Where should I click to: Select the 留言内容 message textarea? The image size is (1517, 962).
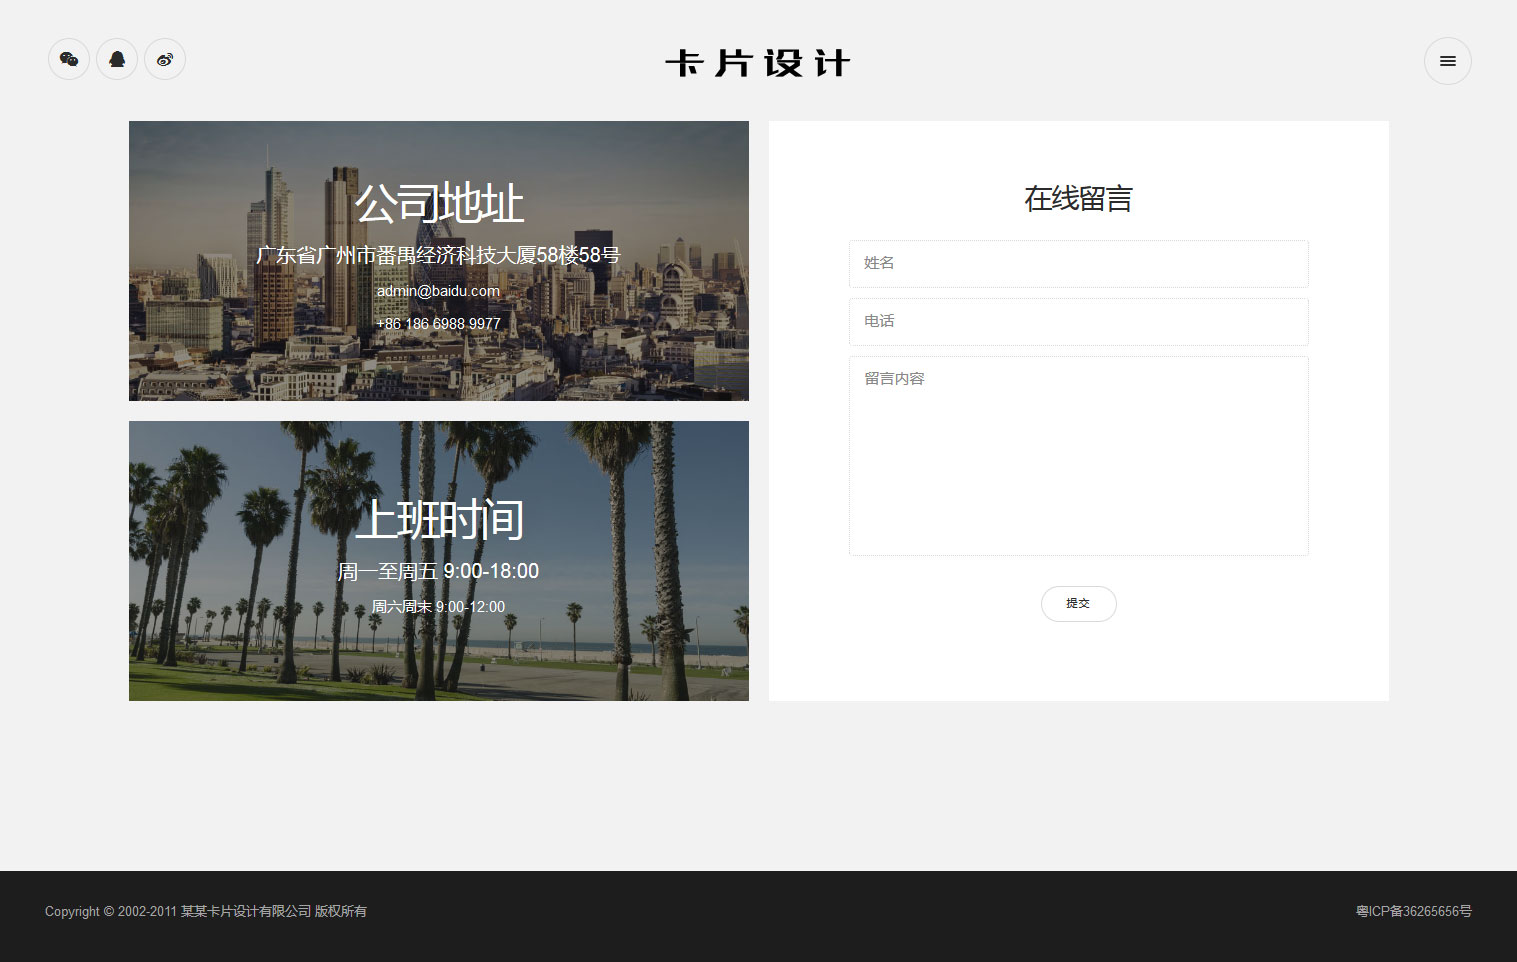[1078, 456]
